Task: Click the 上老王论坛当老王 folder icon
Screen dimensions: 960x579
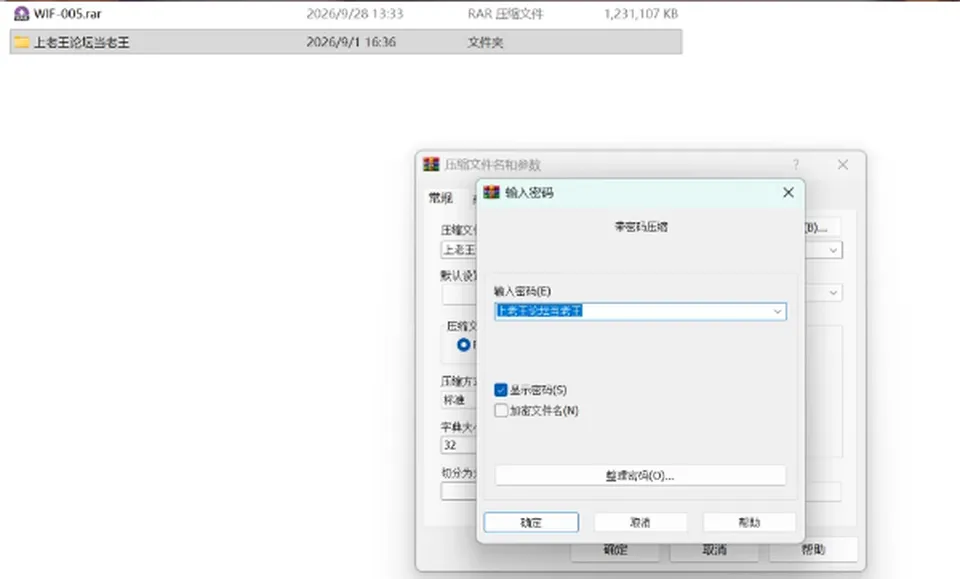Action: pos(21,42)
